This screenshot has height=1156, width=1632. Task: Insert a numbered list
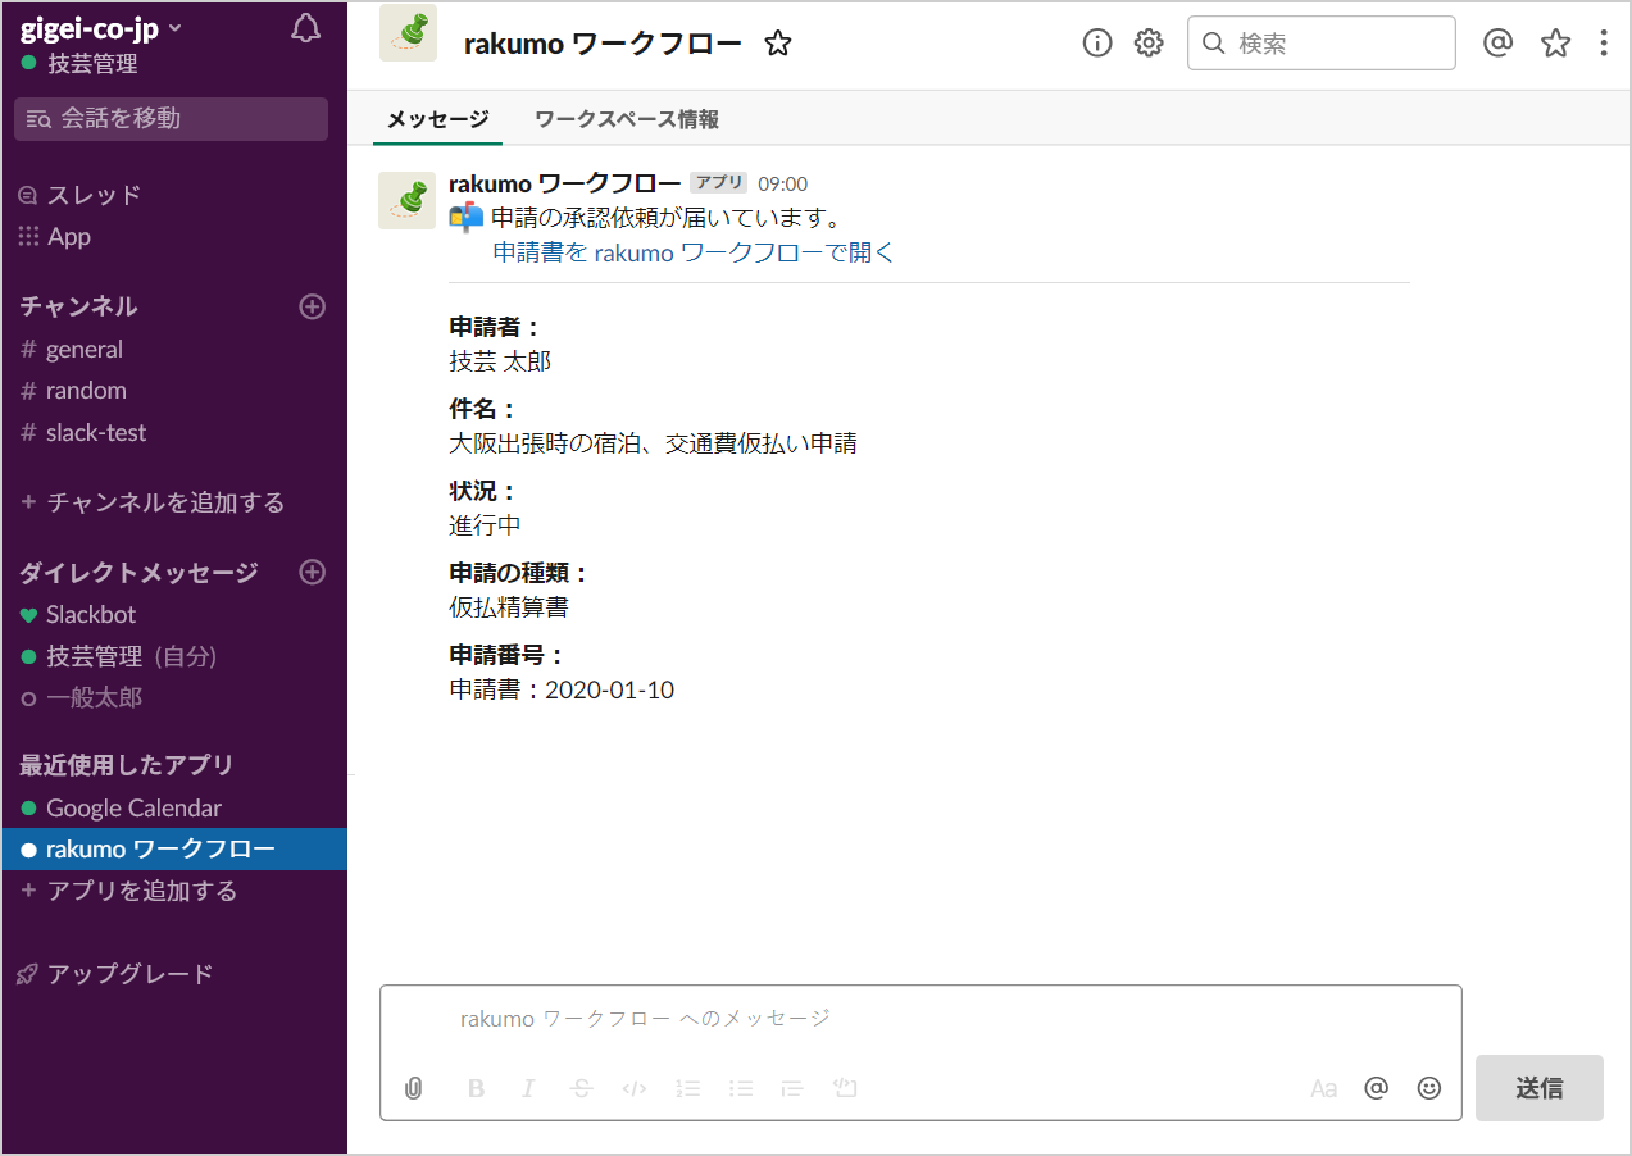(688, 1088)
